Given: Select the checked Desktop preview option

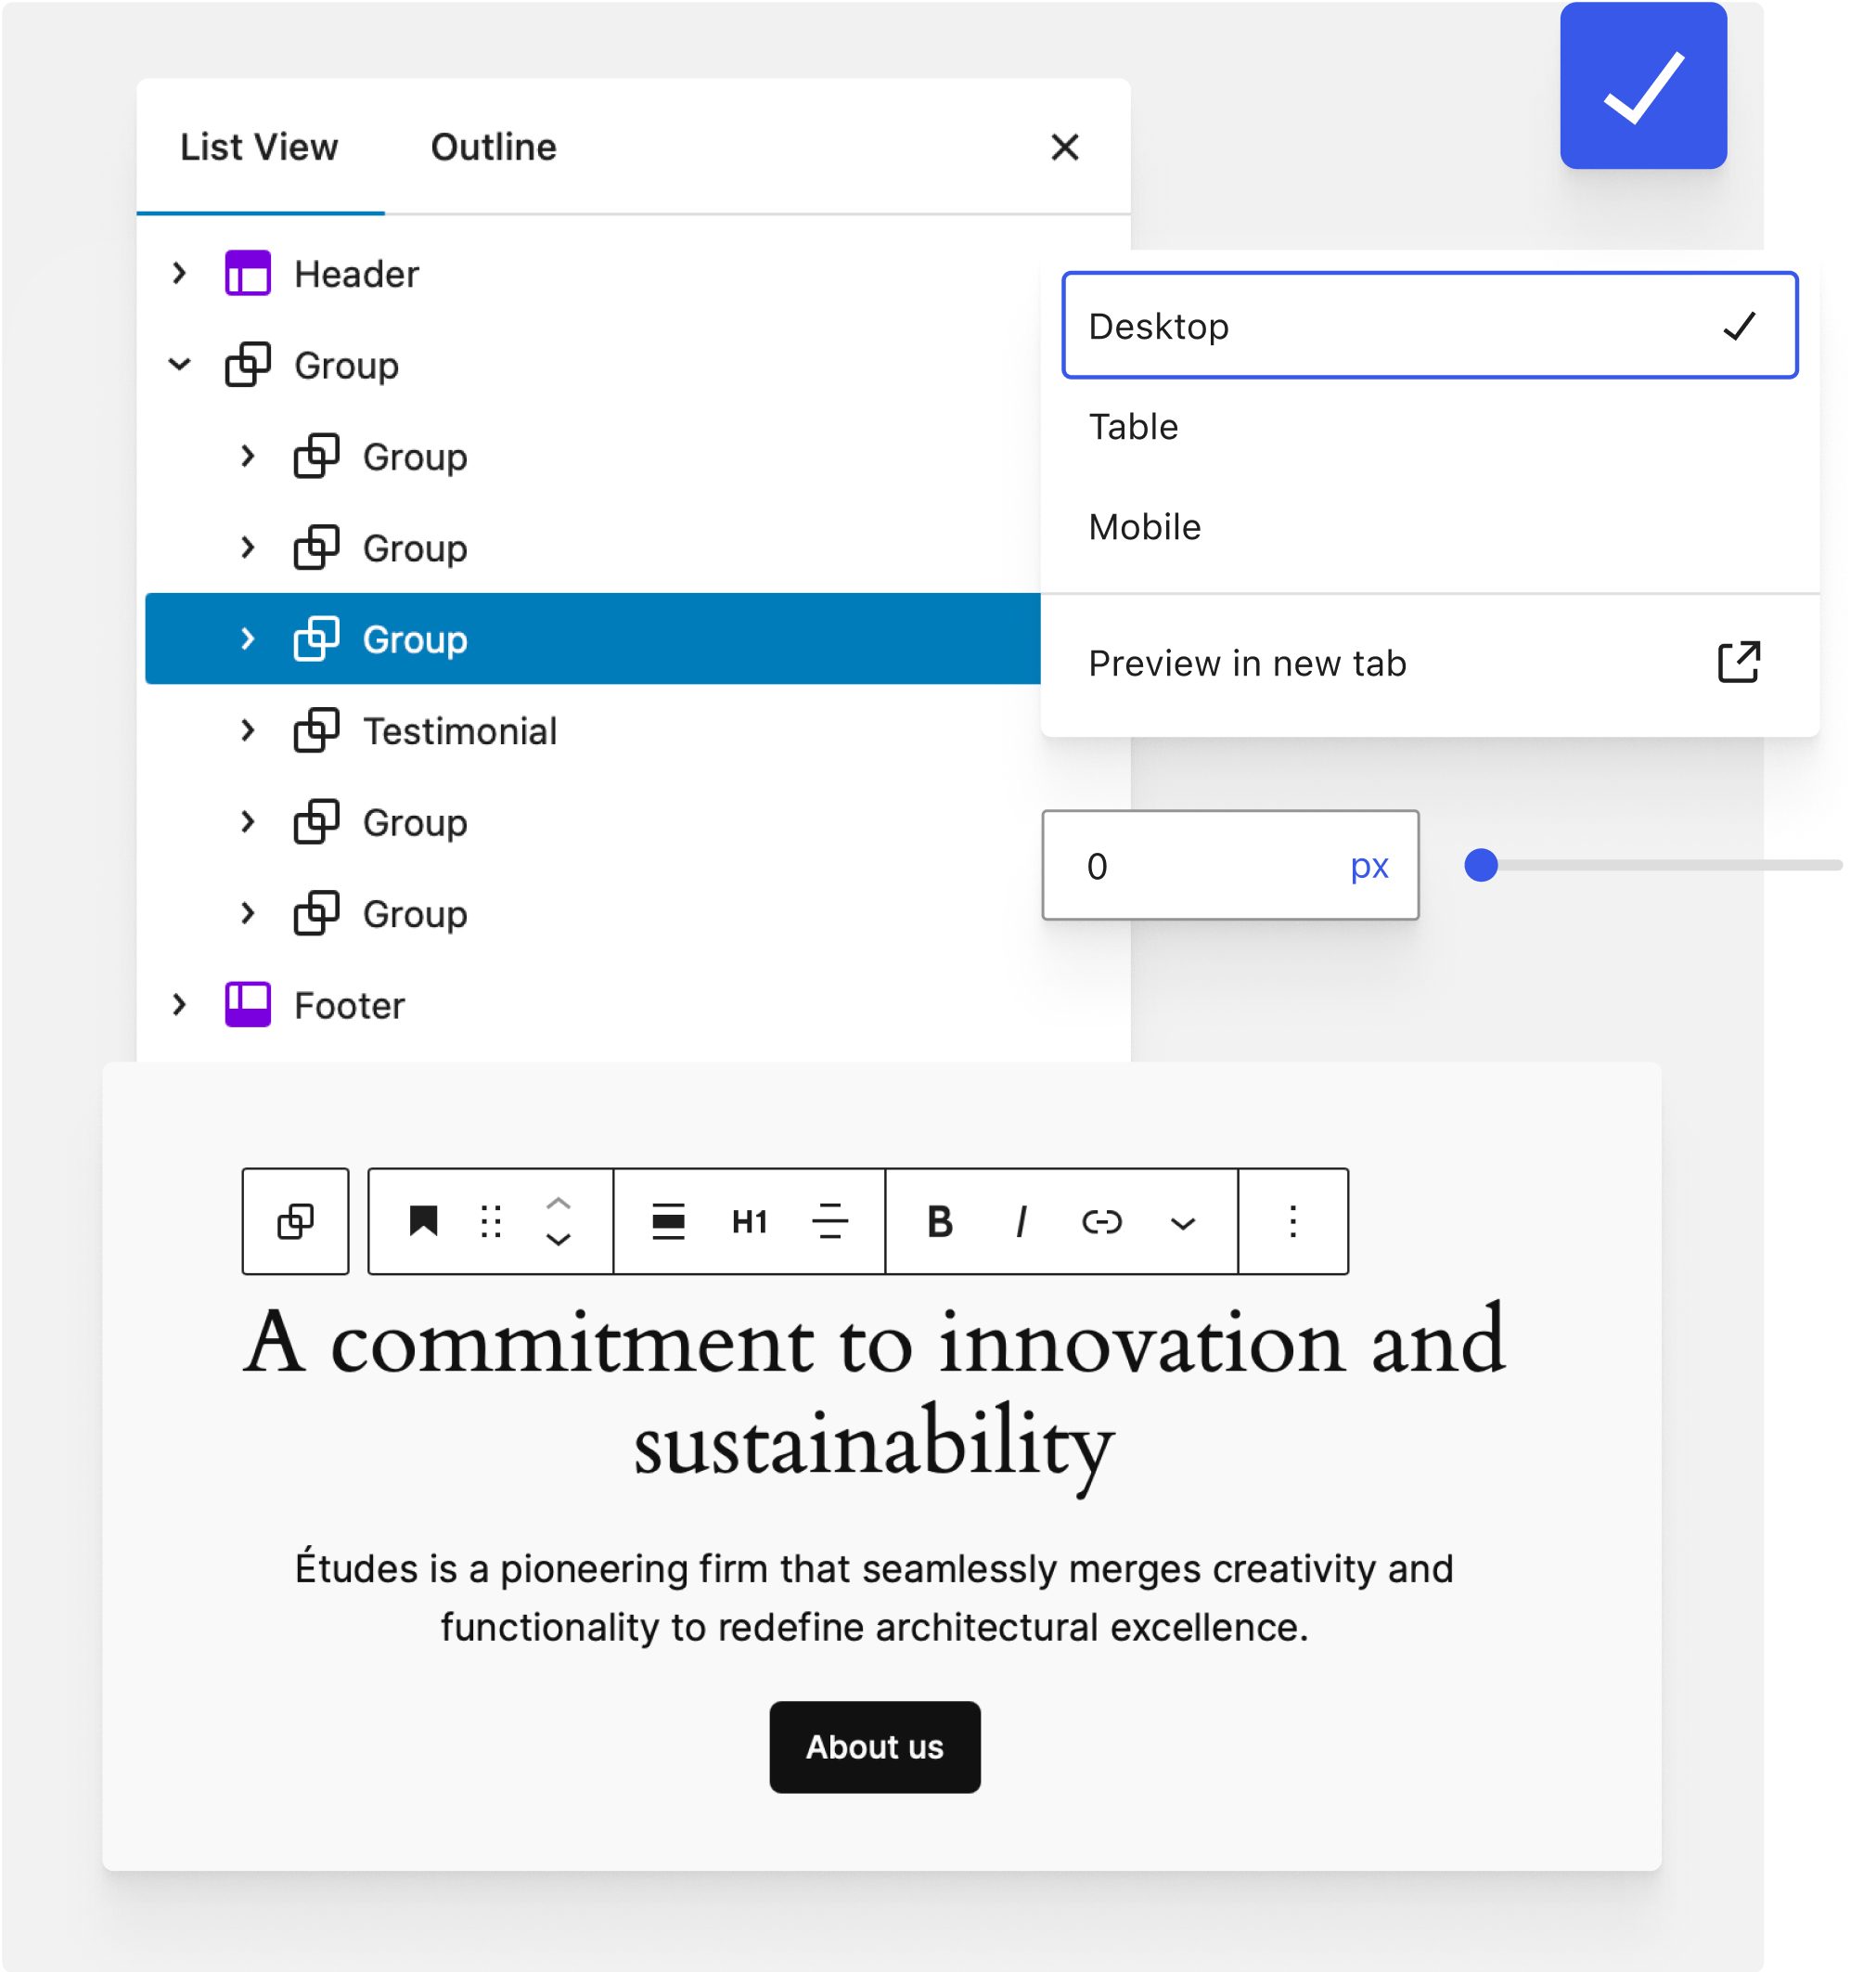Looking at the screenshot, I should (1429, 325).
